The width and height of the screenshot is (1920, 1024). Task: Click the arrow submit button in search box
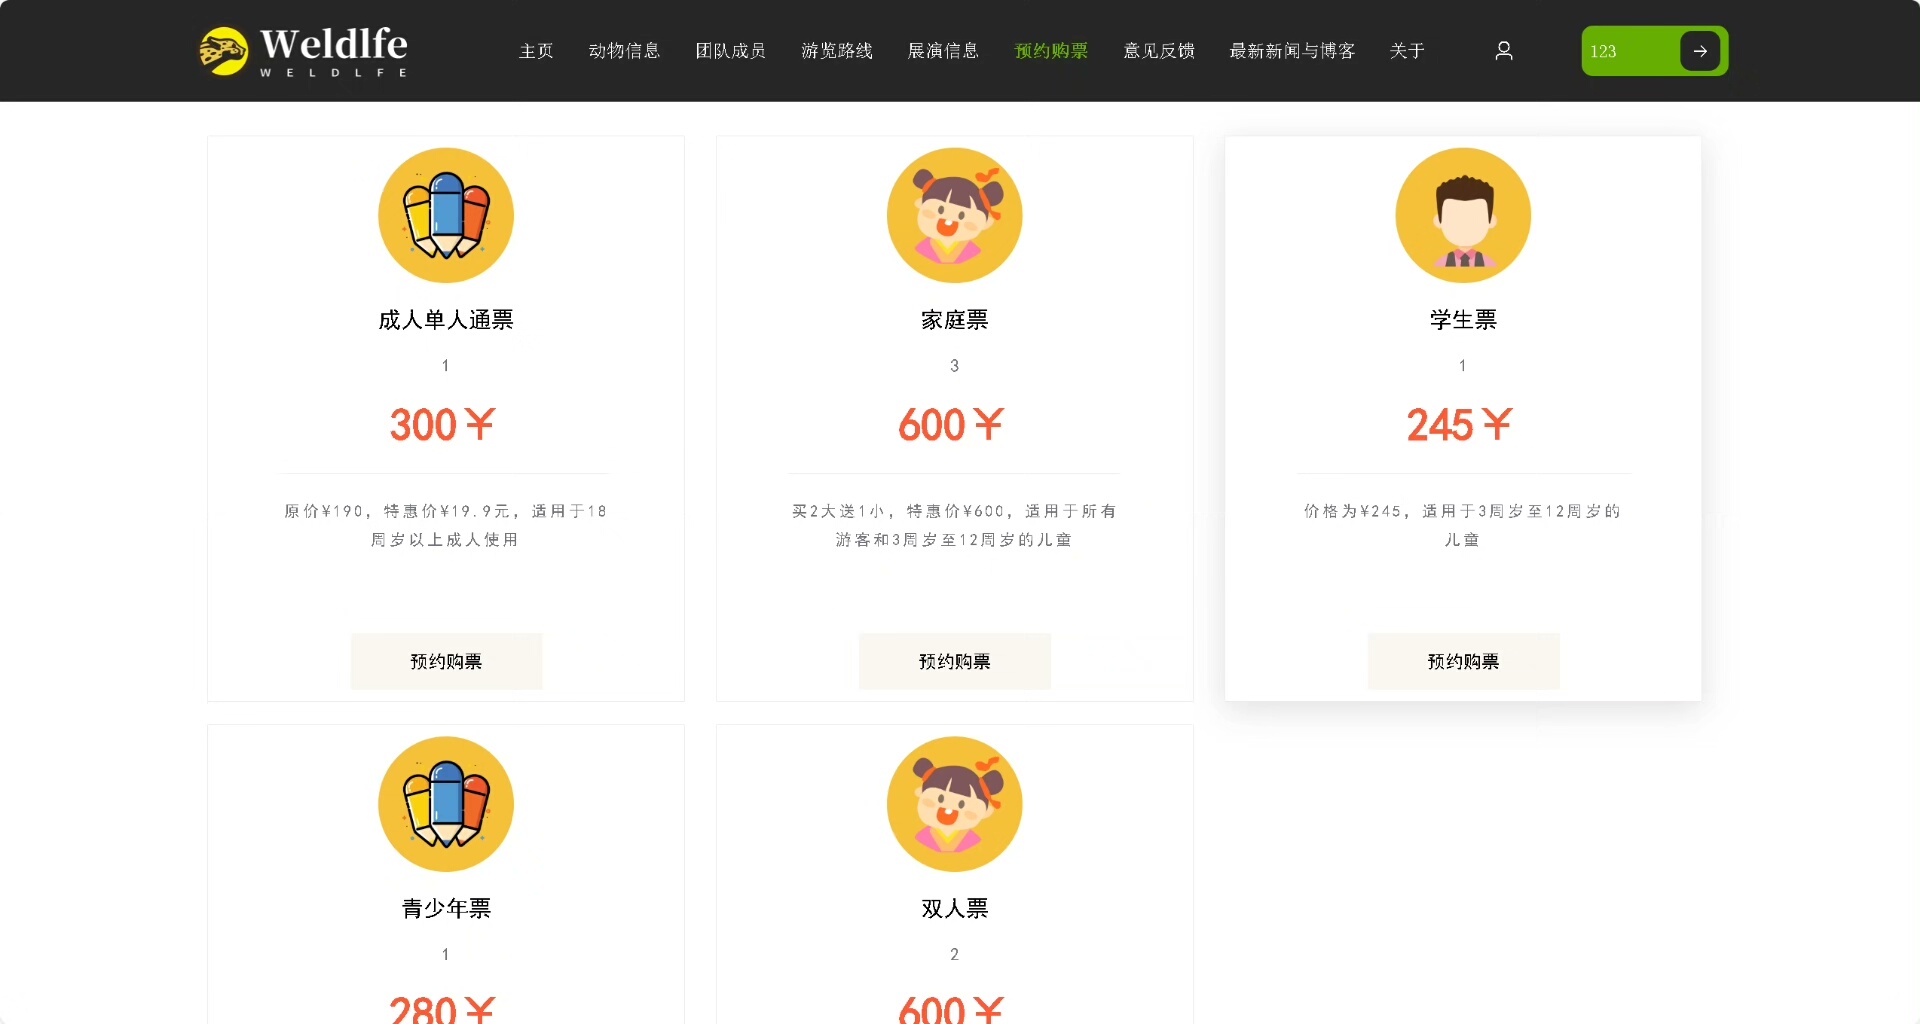(x=1700, y=51)
